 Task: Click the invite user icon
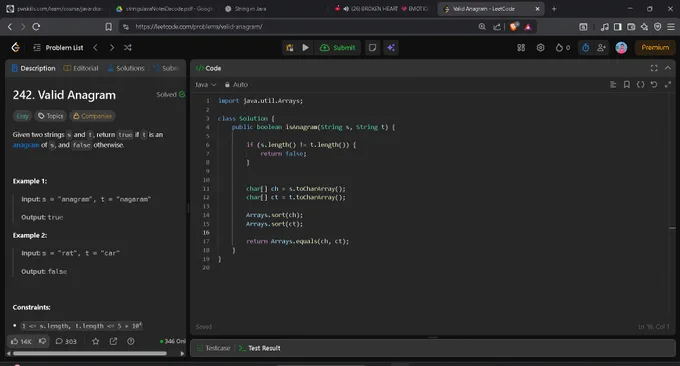tap(601, 48)
